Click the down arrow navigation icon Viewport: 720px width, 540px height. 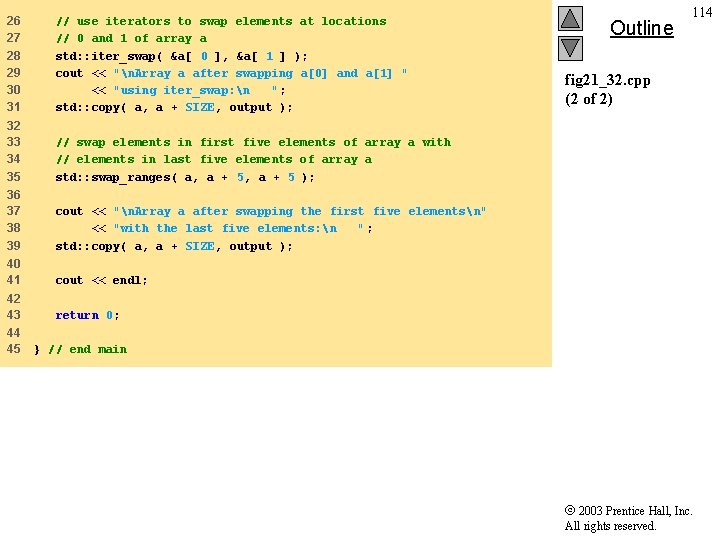(x=570, y=48)
